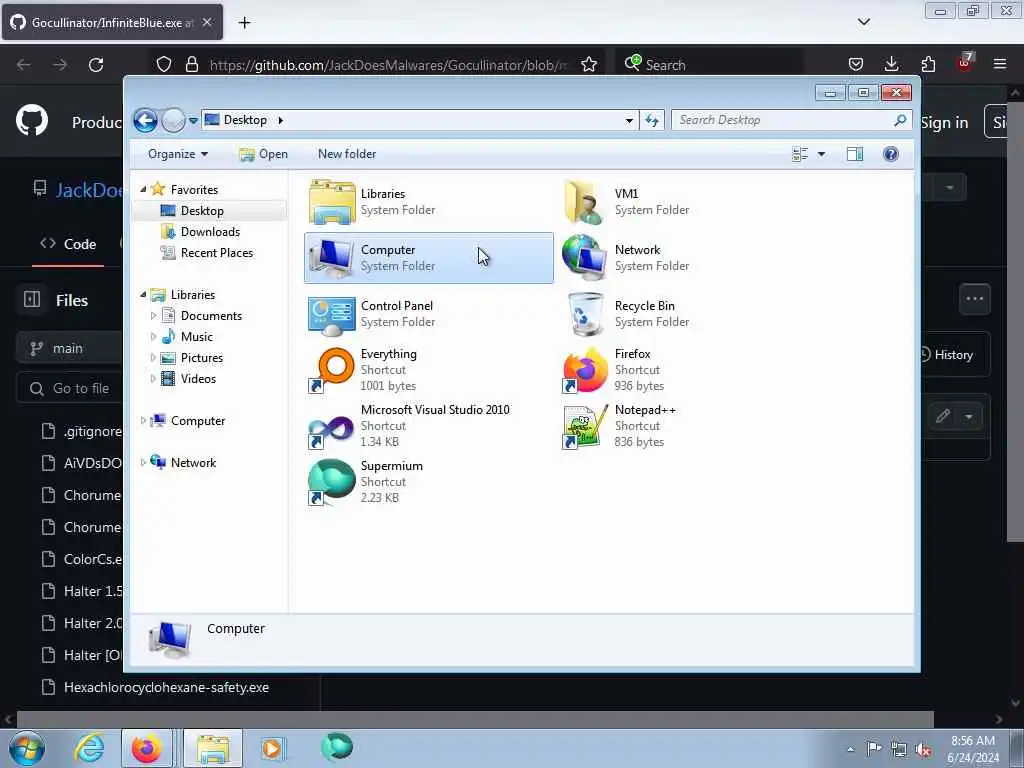Create a New folder
The image size is (1024, 768).
[x=347, y=154]
